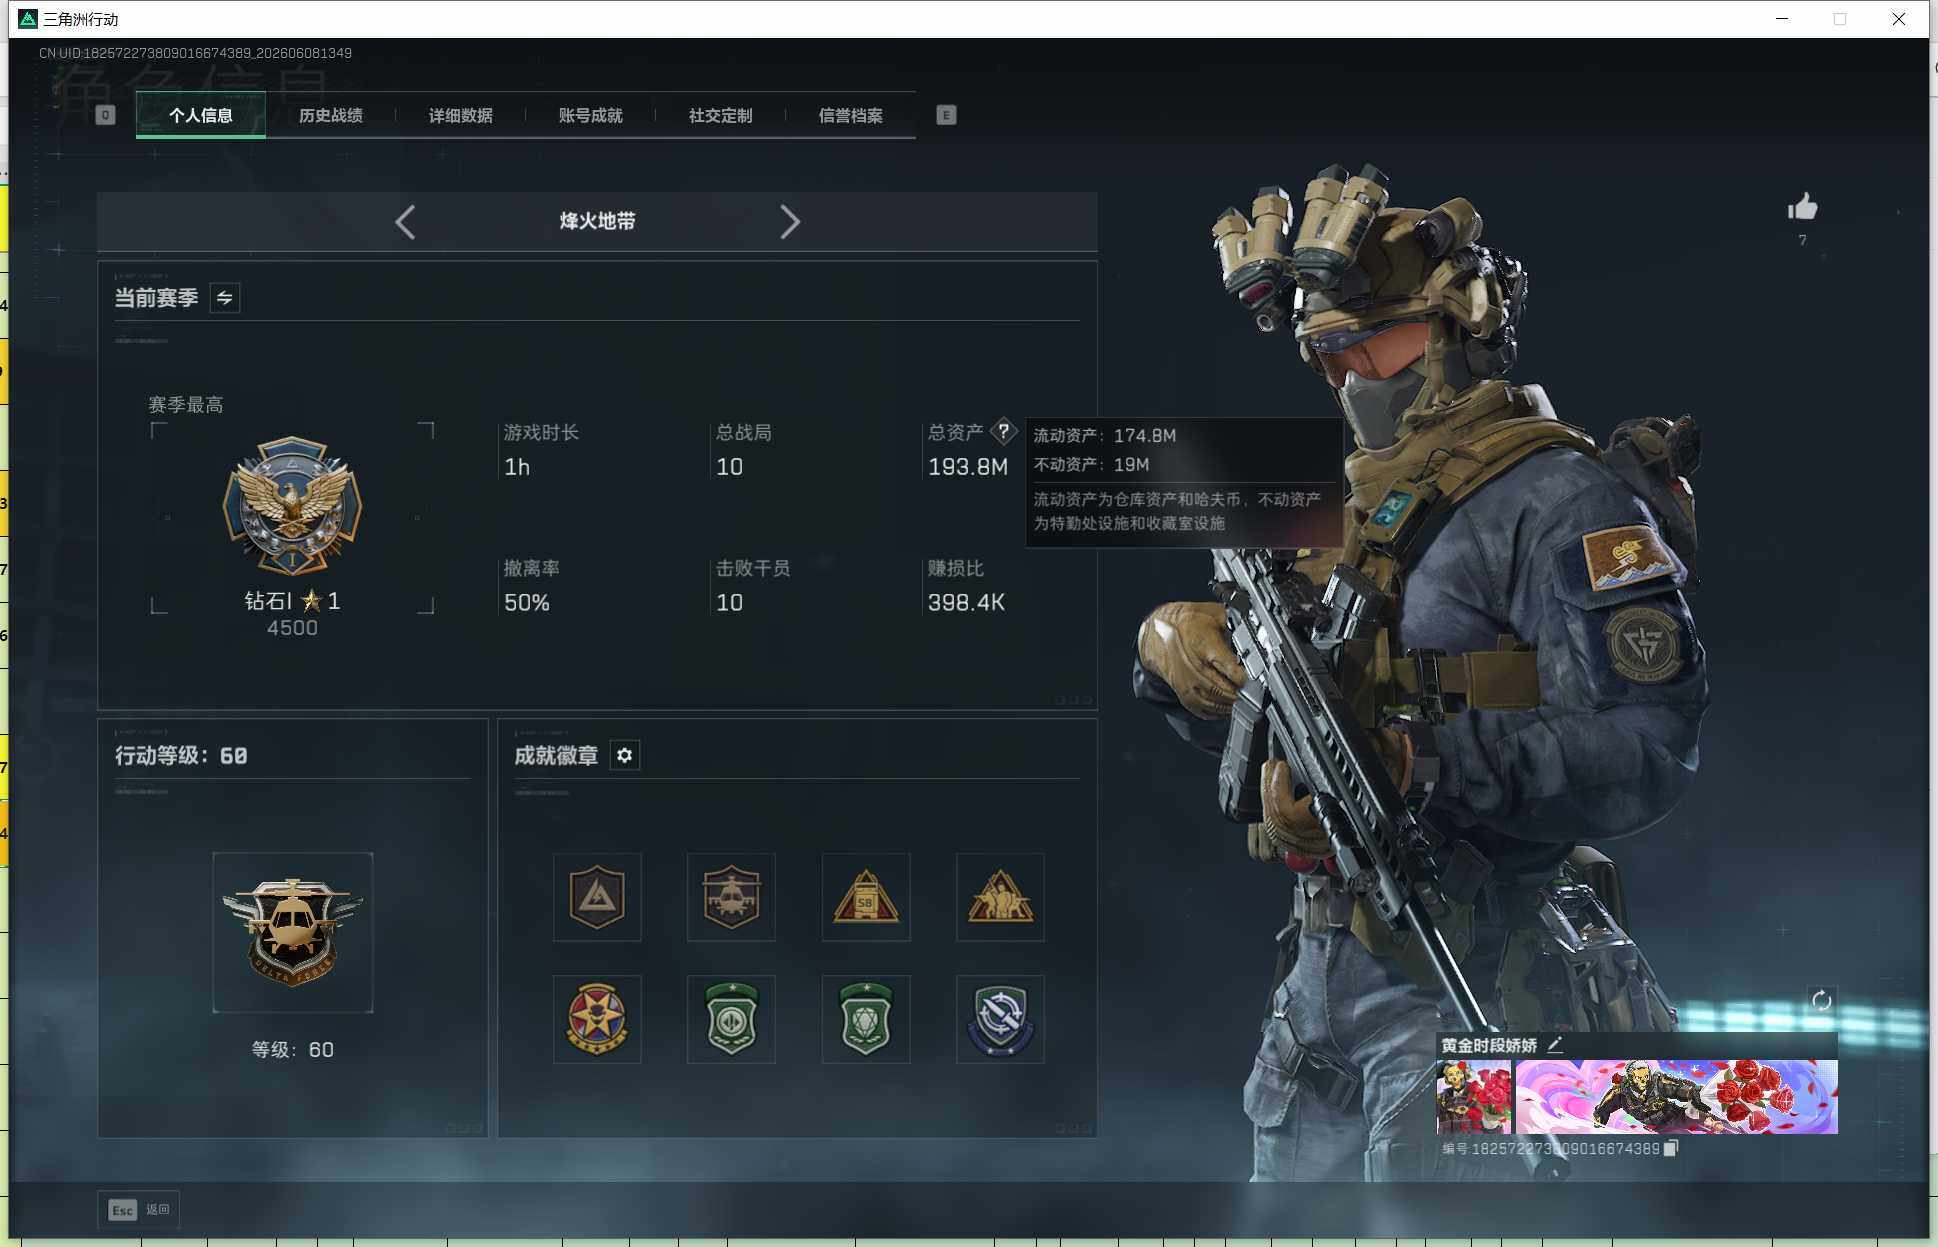Click the 行动等级：60 heading
The width and height of the screenshot is (1938, 1247).
coord(181,756)
